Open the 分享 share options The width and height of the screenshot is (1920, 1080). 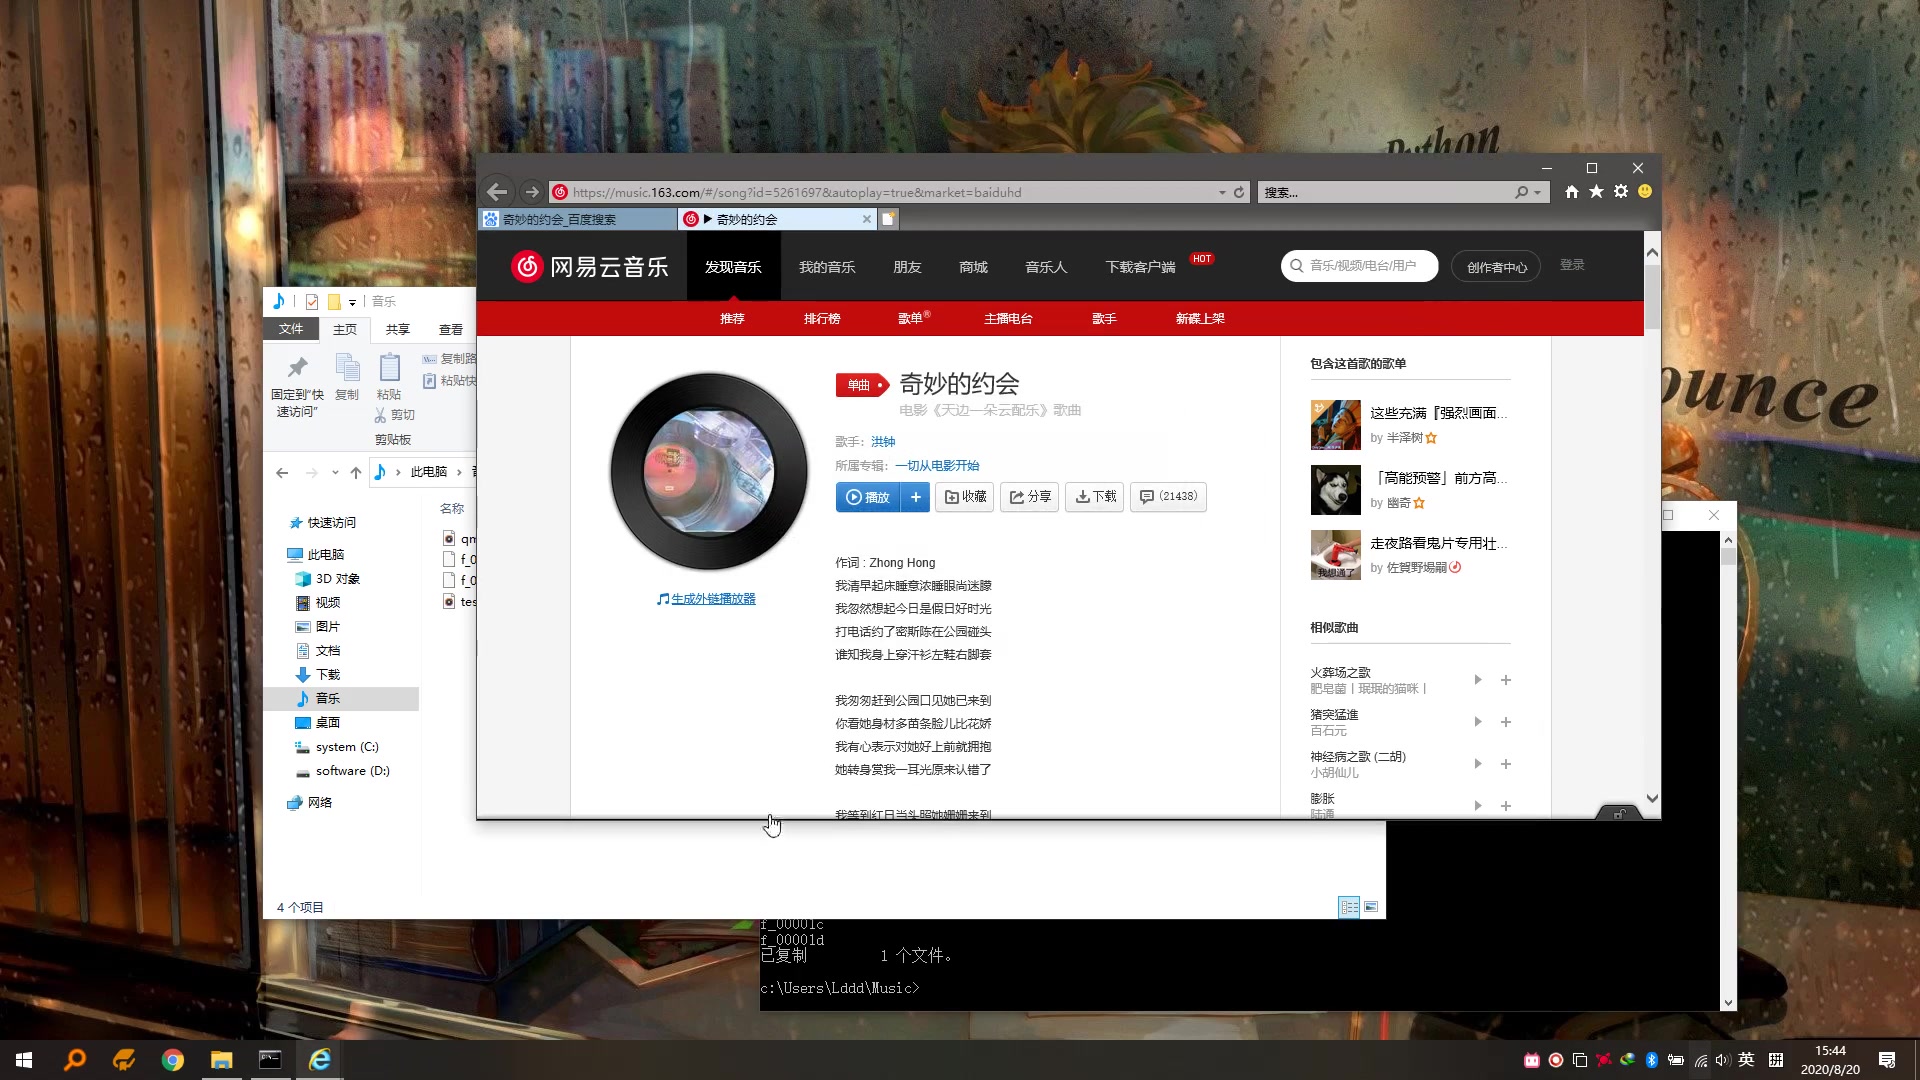pos(1029,497)
